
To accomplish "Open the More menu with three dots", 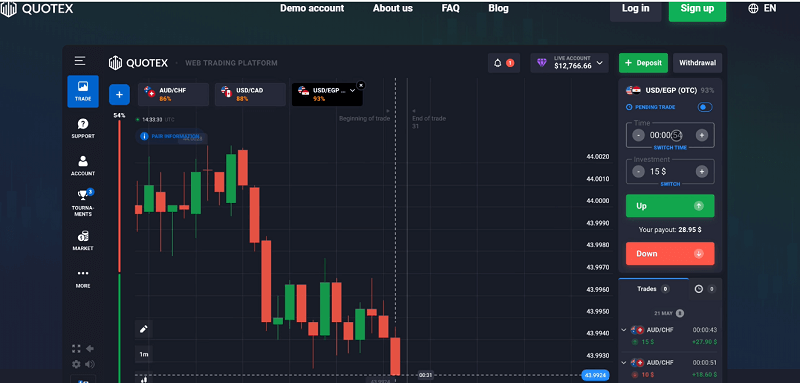I will 83,278.
